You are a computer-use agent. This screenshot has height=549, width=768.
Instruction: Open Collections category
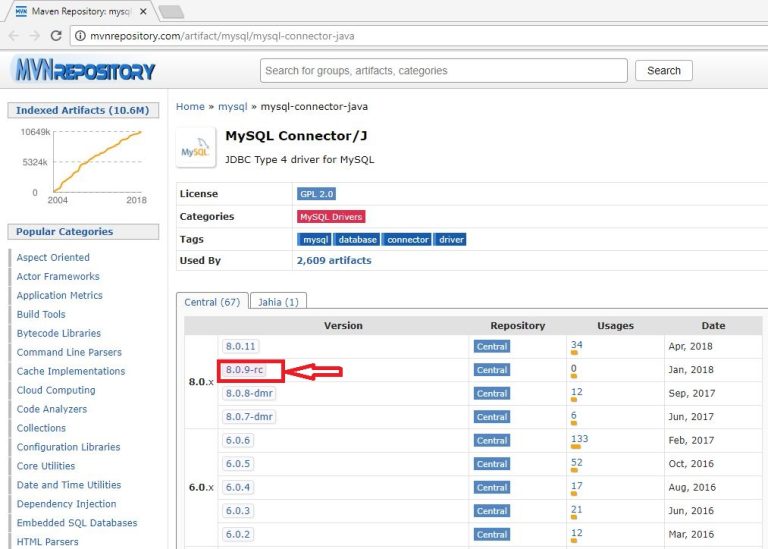(x=41, y=428)
